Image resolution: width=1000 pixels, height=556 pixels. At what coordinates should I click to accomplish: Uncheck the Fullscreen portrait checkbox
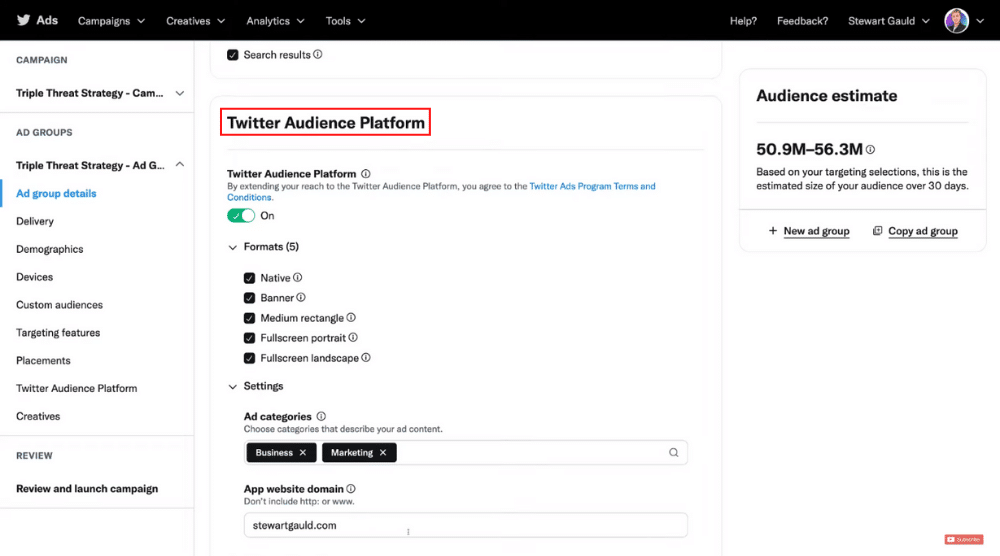click(249, 338)
